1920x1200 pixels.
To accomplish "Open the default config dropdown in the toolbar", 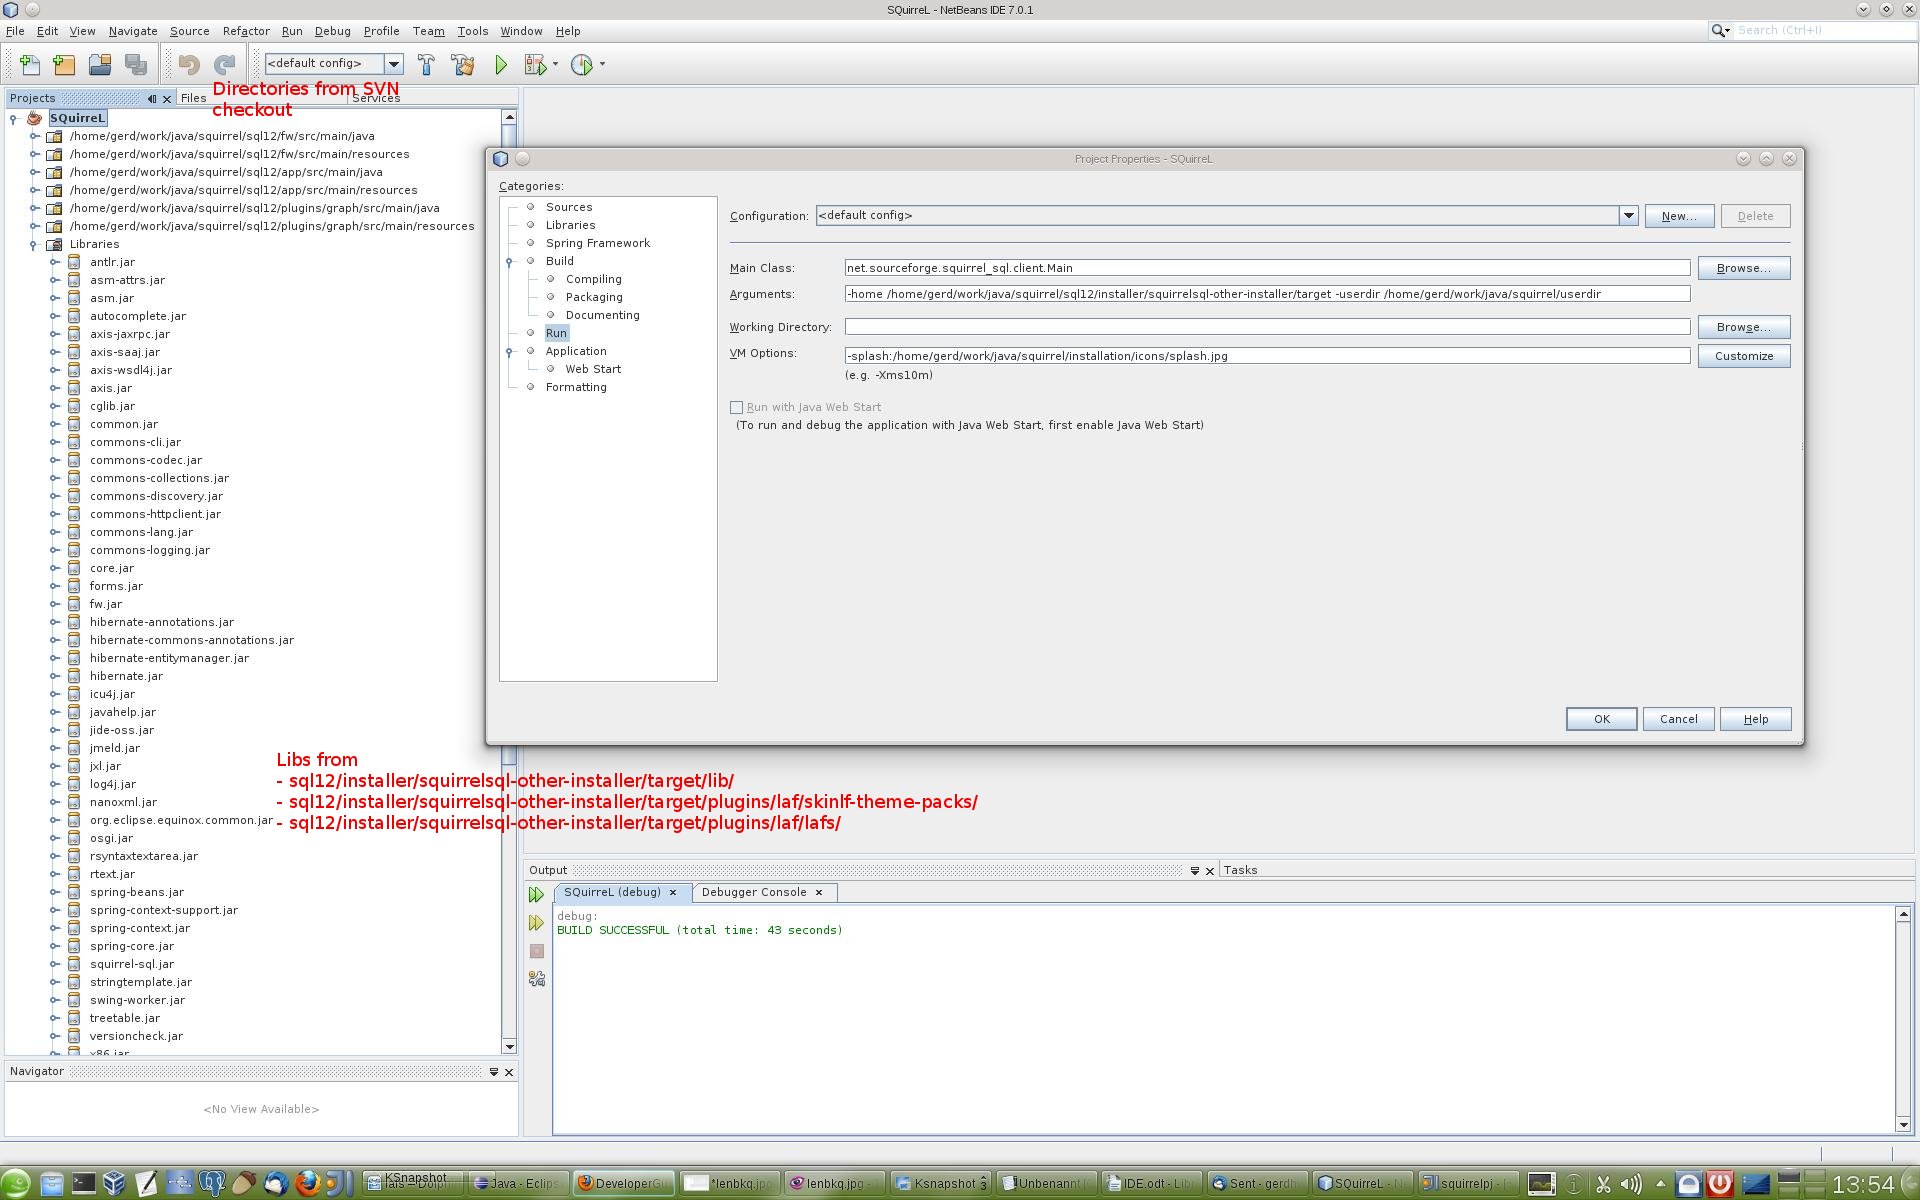I will click(x=395, y=64).
